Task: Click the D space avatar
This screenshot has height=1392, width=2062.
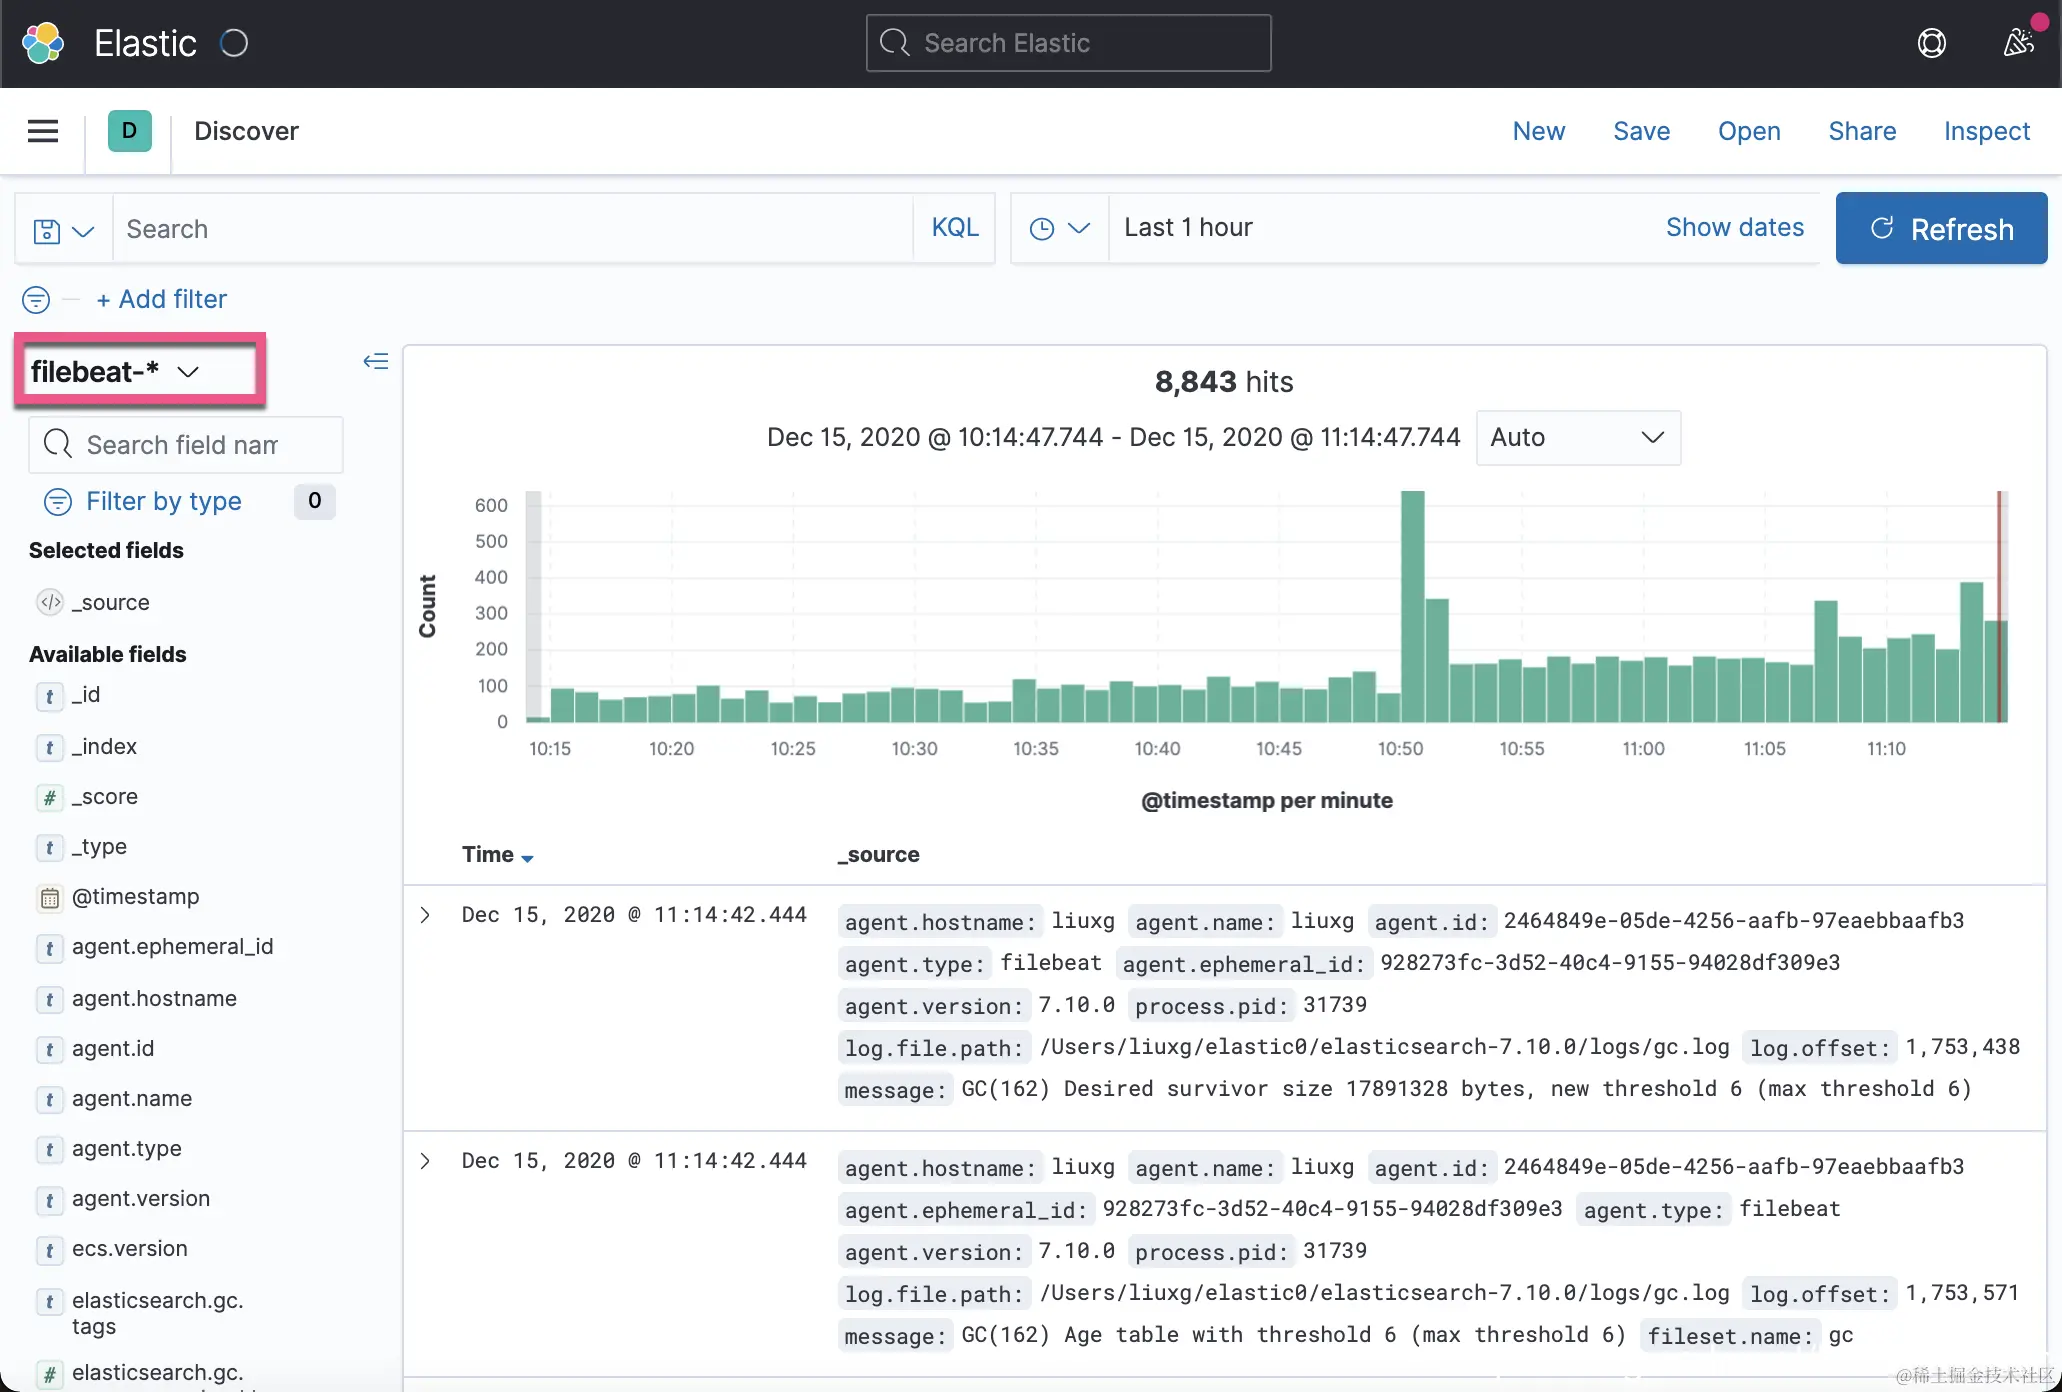Action: point(129,131)
